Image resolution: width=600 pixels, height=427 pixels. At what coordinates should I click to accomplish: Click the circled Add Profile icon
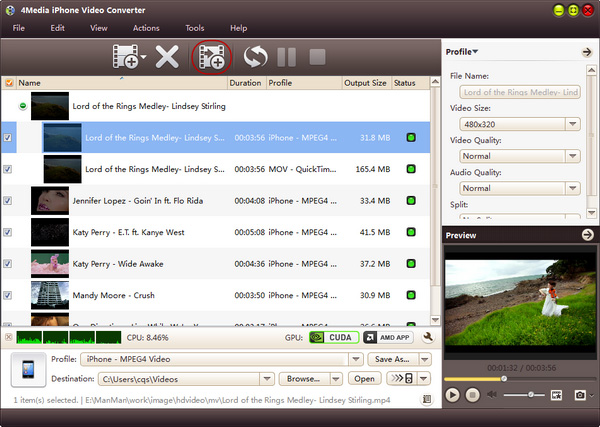coord(211,57)
